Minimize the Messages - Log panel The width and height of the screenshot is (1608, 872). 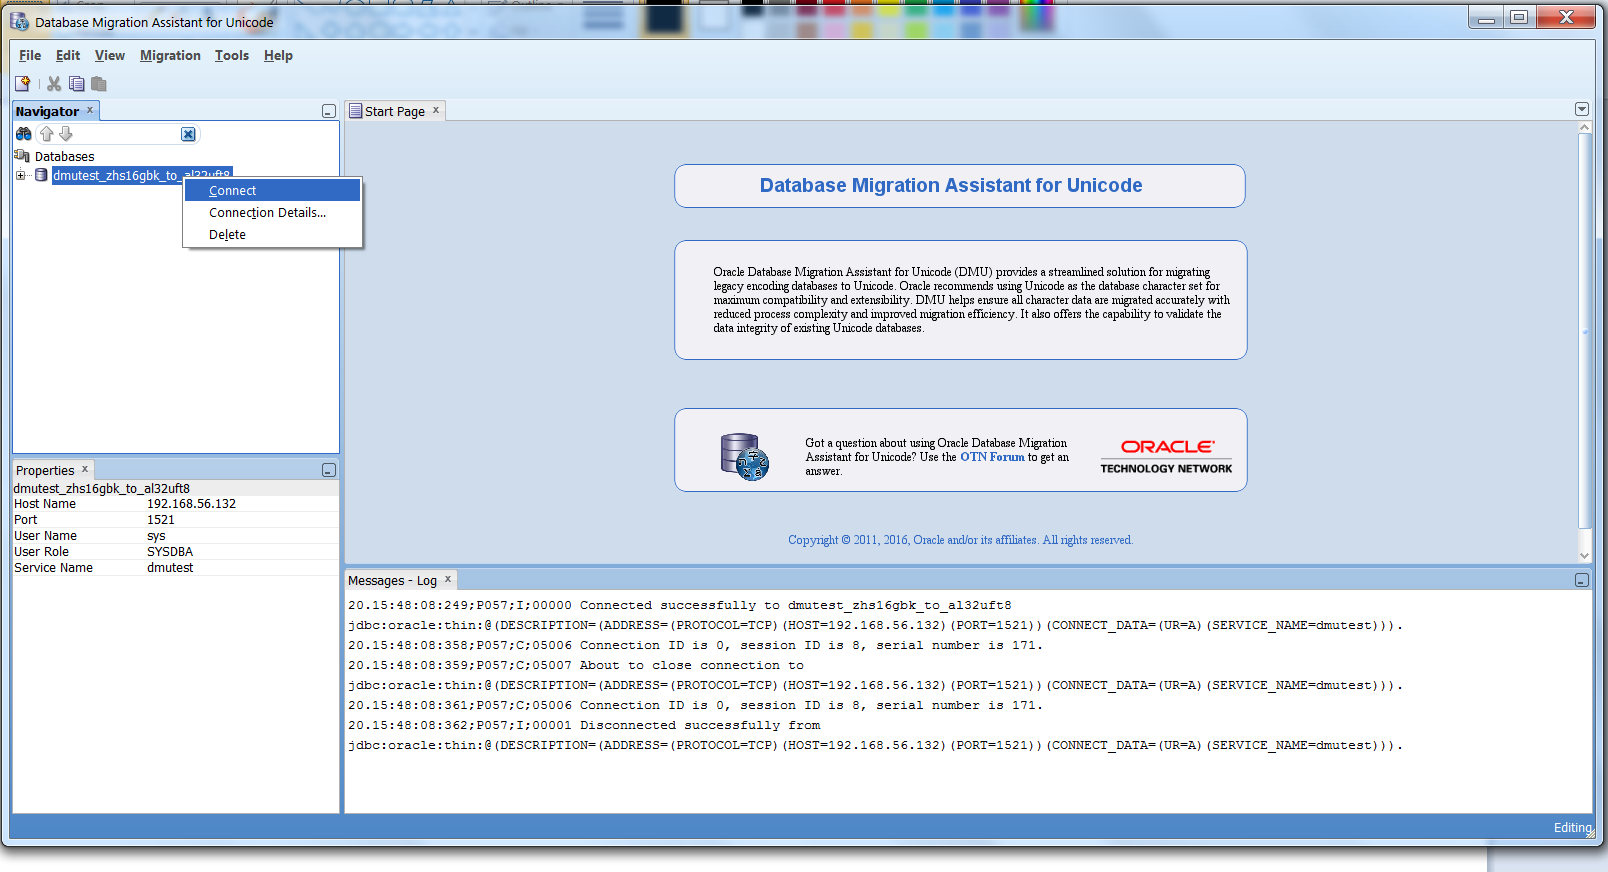point(1582,580)
